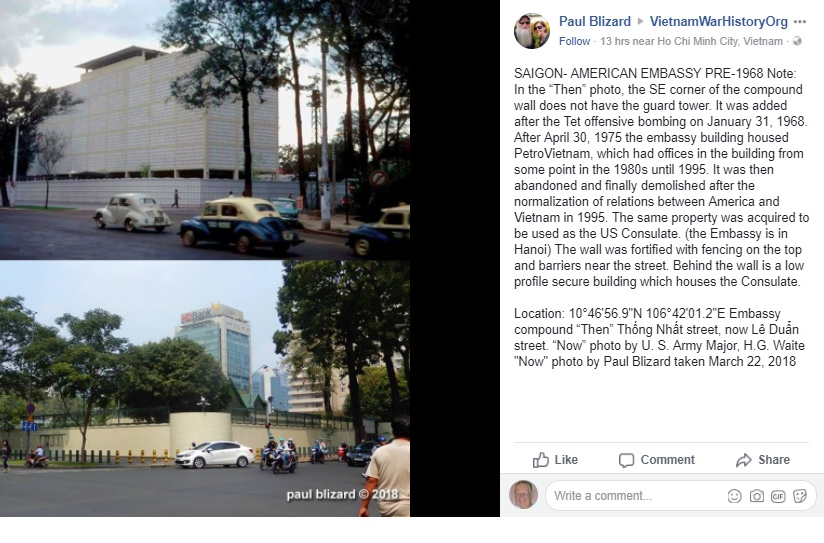View the 2018 'Now' consulate photo
824x543 pixels.
(205, 388)
